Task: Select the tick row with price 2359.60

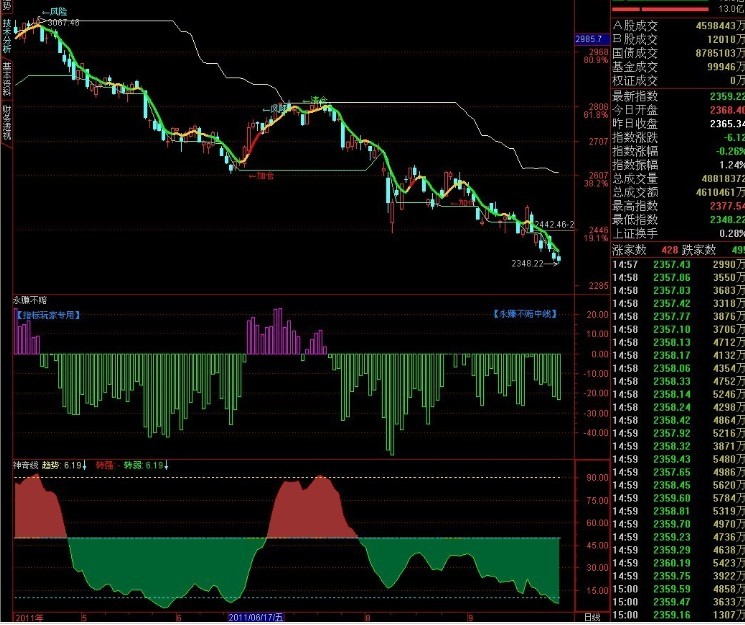Action: (678, 499)
